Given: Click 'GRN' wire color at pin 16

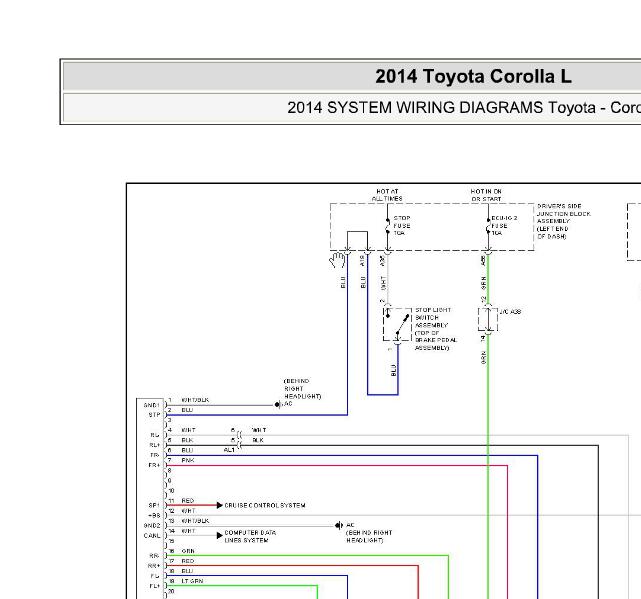Looking at the screenshot, I should click(188, 551).
